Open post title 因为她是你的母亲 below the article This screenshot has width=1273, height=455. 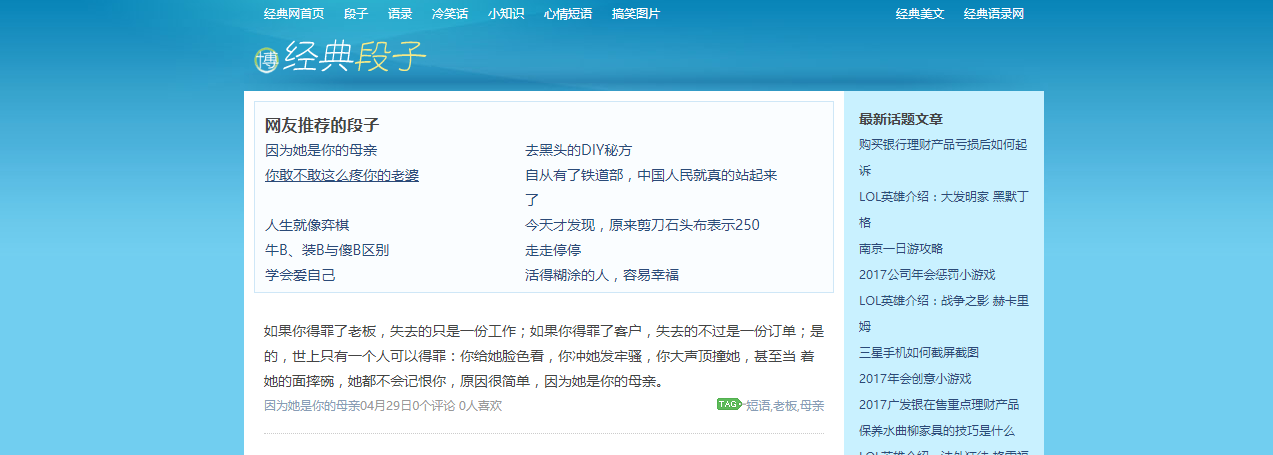coord(312,406)
